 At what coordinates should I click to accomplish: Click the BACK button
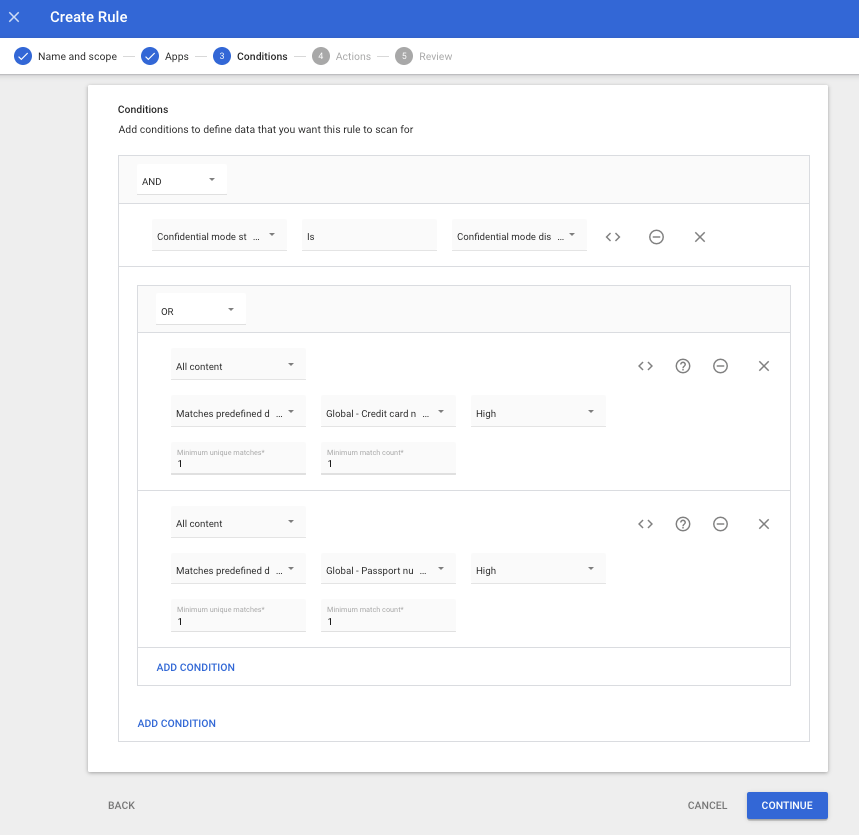coord(121,805)
